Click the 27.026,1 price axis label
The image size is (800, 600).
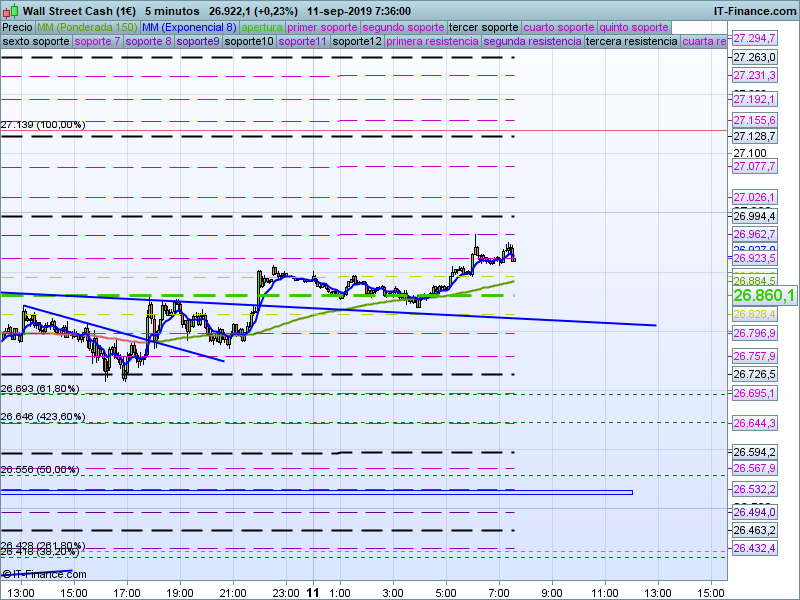click(755, 197)
